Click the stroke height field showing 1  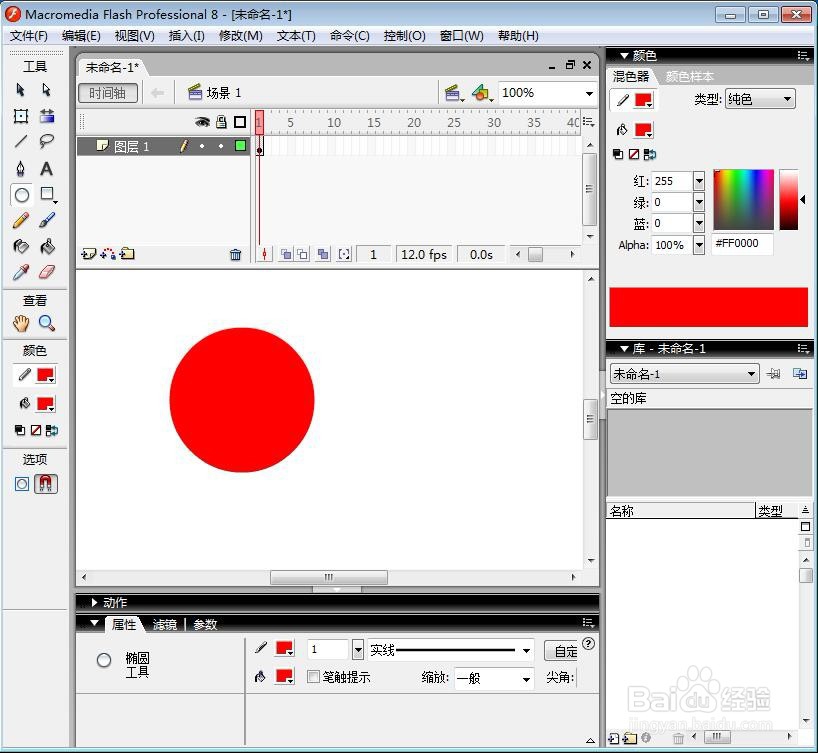[327, 650]
